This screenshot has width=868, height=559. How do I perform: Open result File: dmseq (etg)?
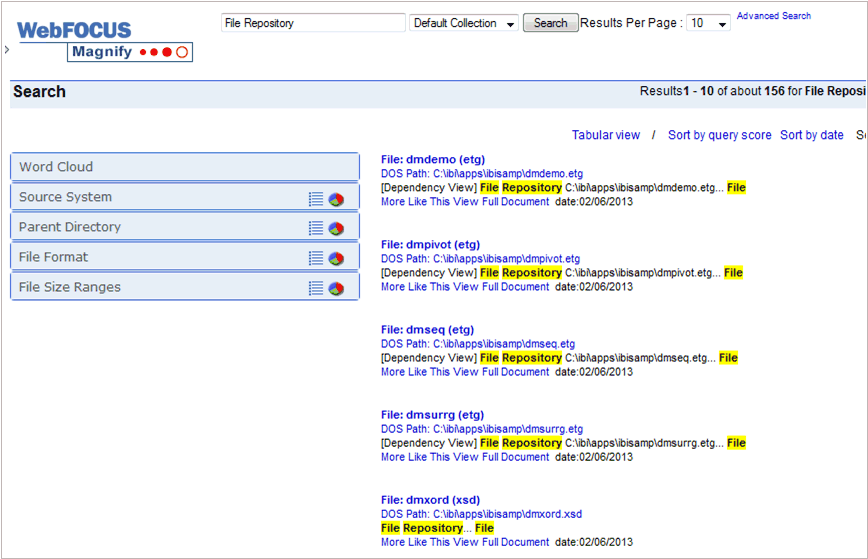pyautogui.click(x=427, y=330)
